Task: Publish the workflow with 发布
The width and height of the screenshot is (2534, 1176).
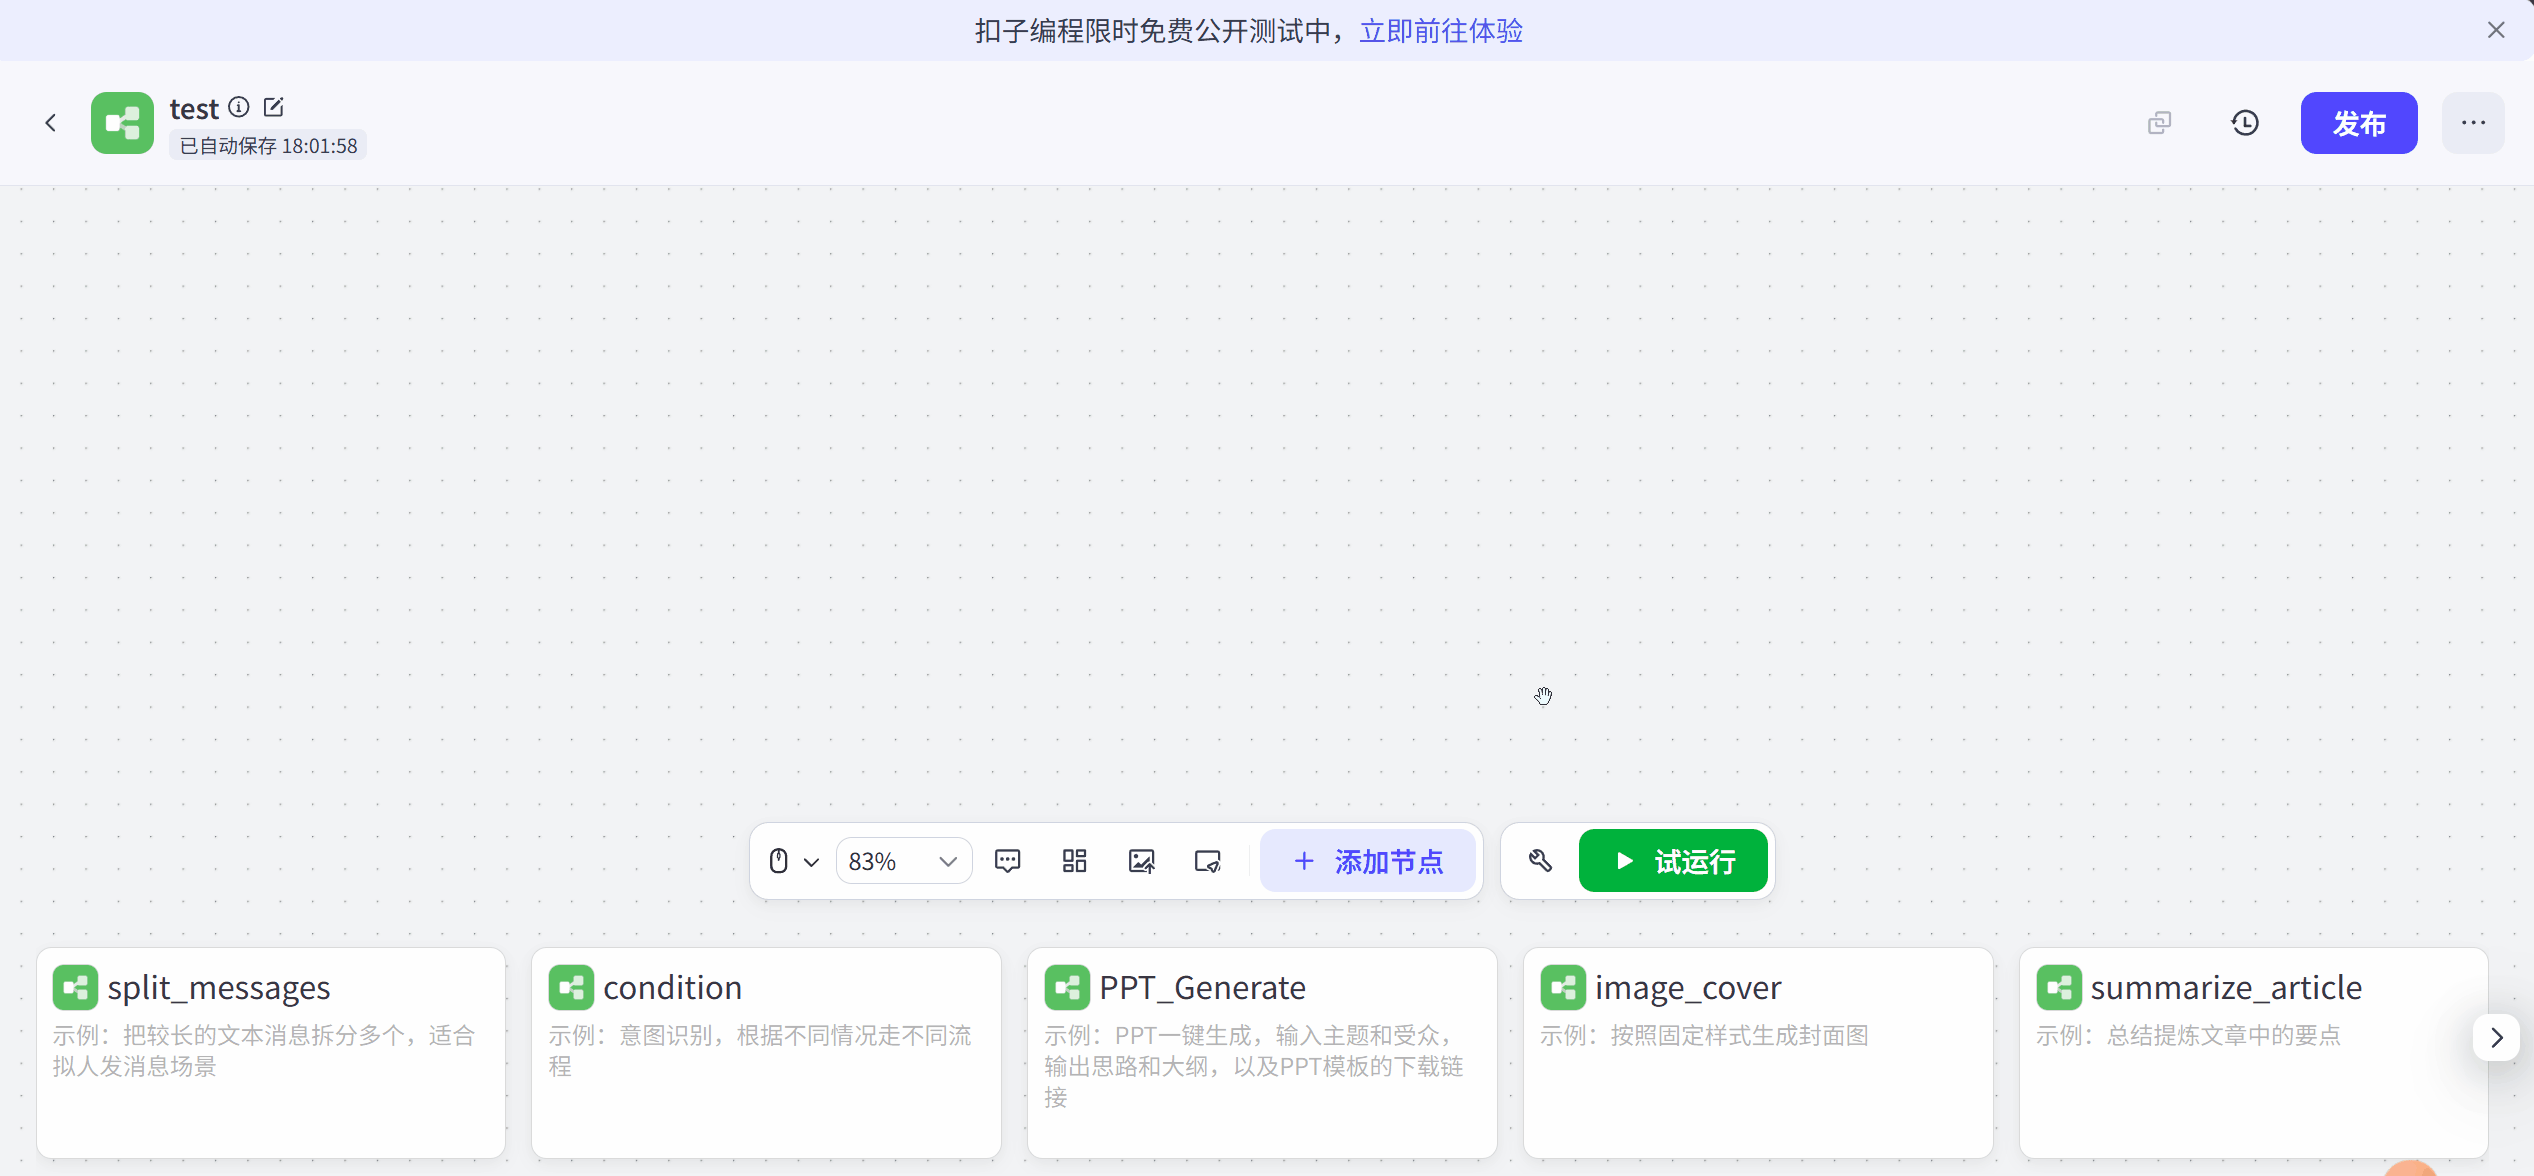Action: click(2359, 123)
